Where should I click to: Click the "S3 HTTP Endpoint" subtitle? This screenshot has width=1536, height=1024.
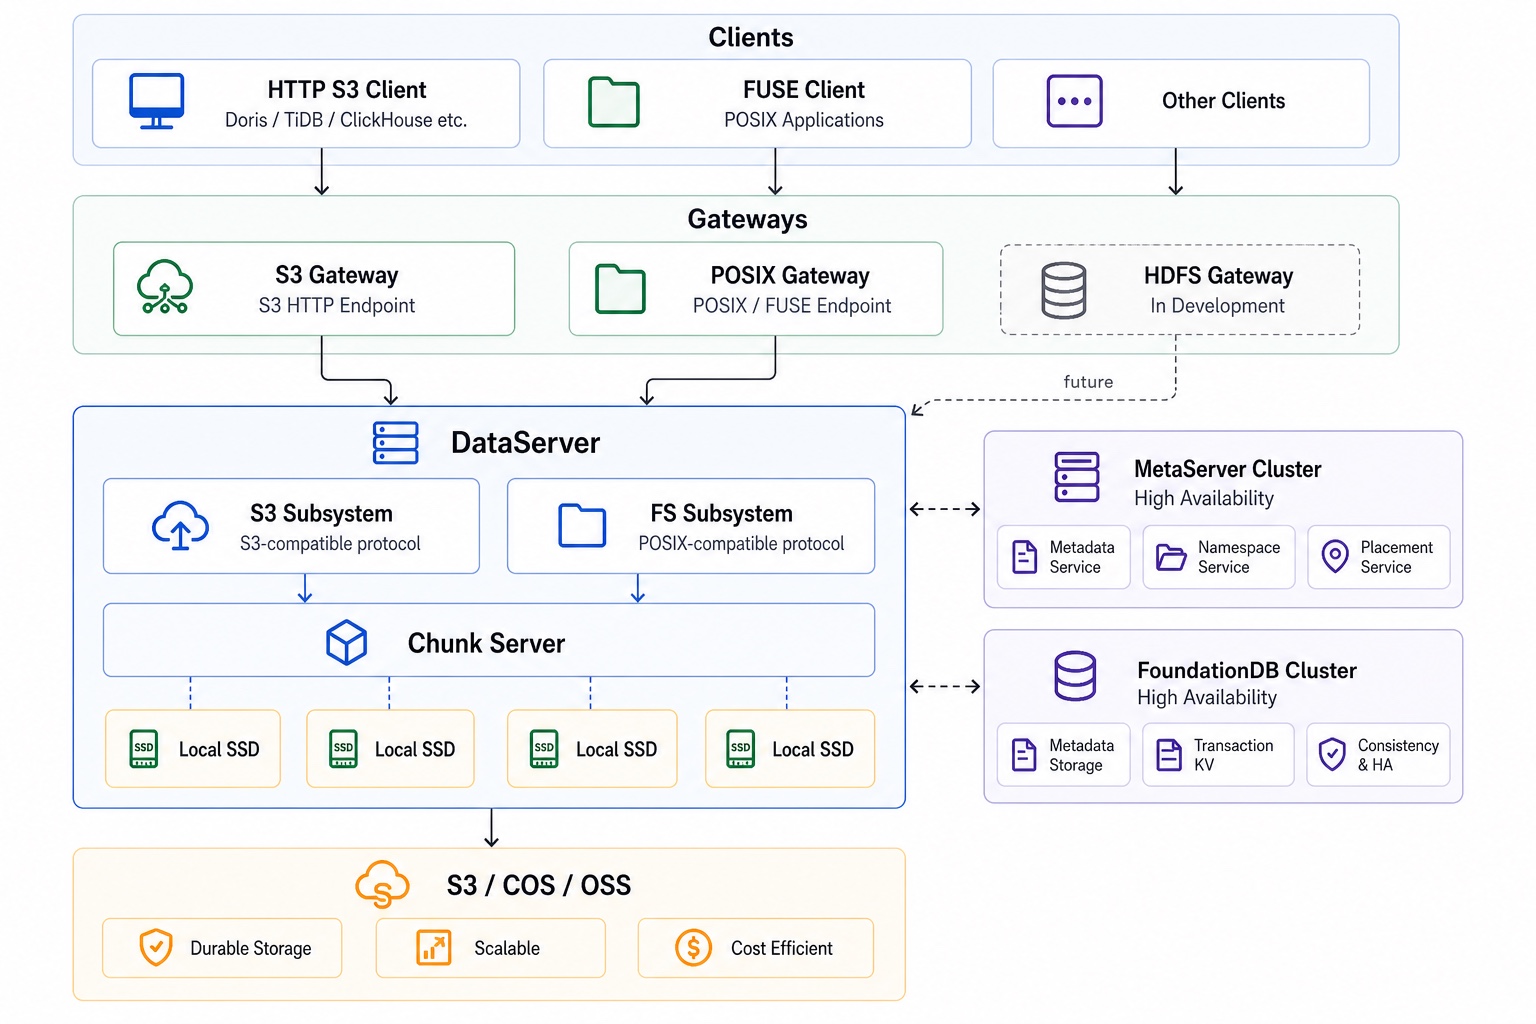pyautogui.click(x=337, y=305)
